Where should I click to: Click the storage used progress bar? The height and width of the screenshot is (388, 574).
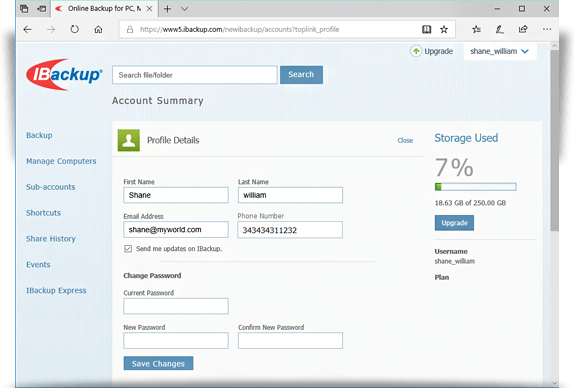(476, 187)
